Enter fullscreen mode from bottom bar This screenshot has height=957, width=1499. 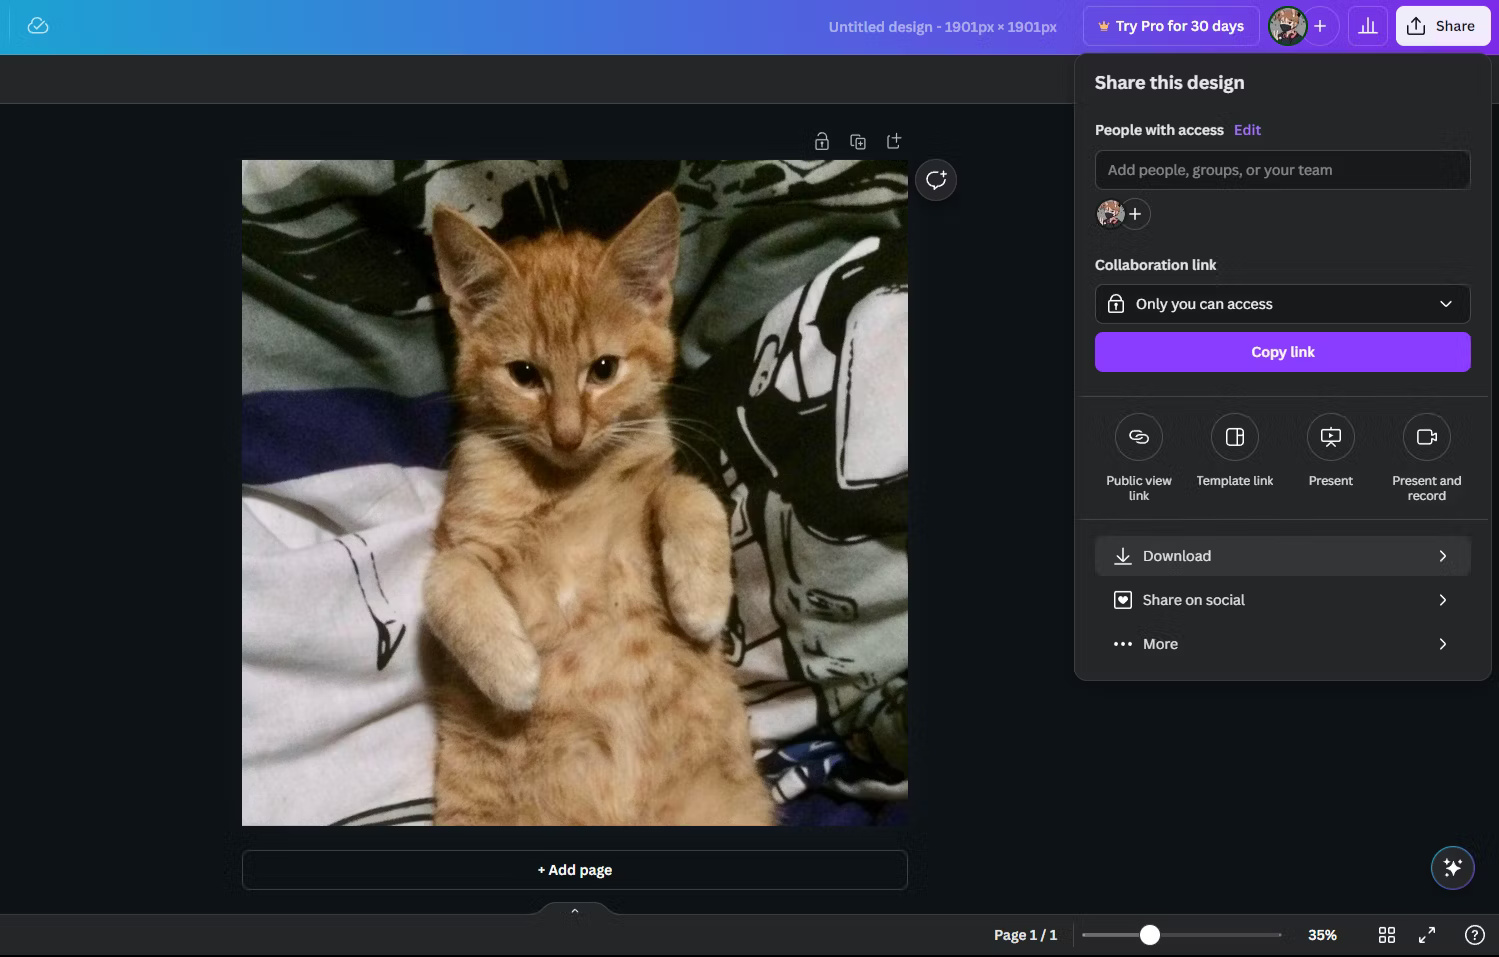(x=1427, y=935)
